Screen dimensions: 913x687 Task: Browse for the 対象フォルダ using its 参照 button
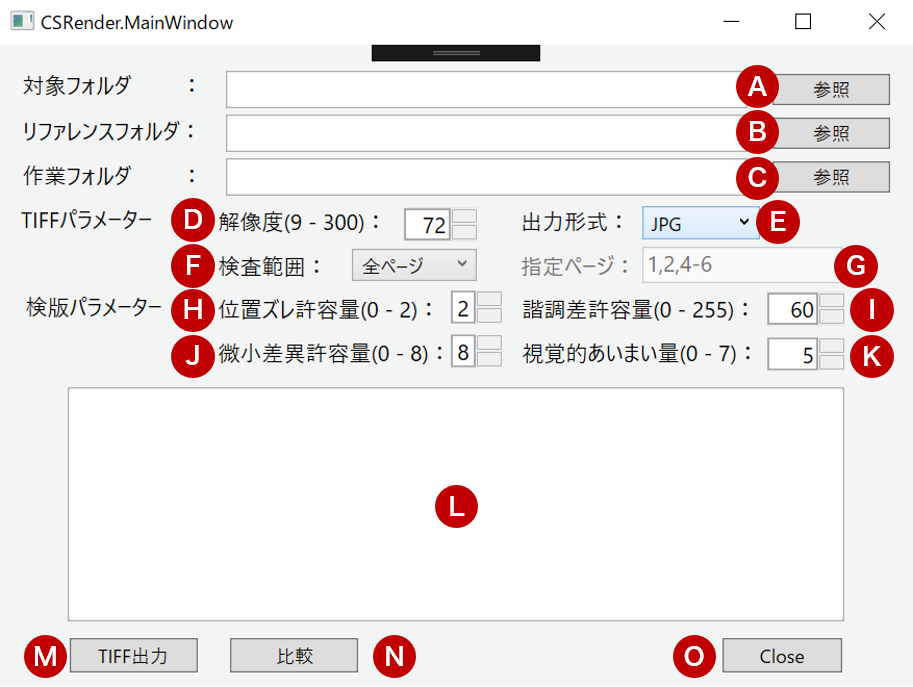833,89
